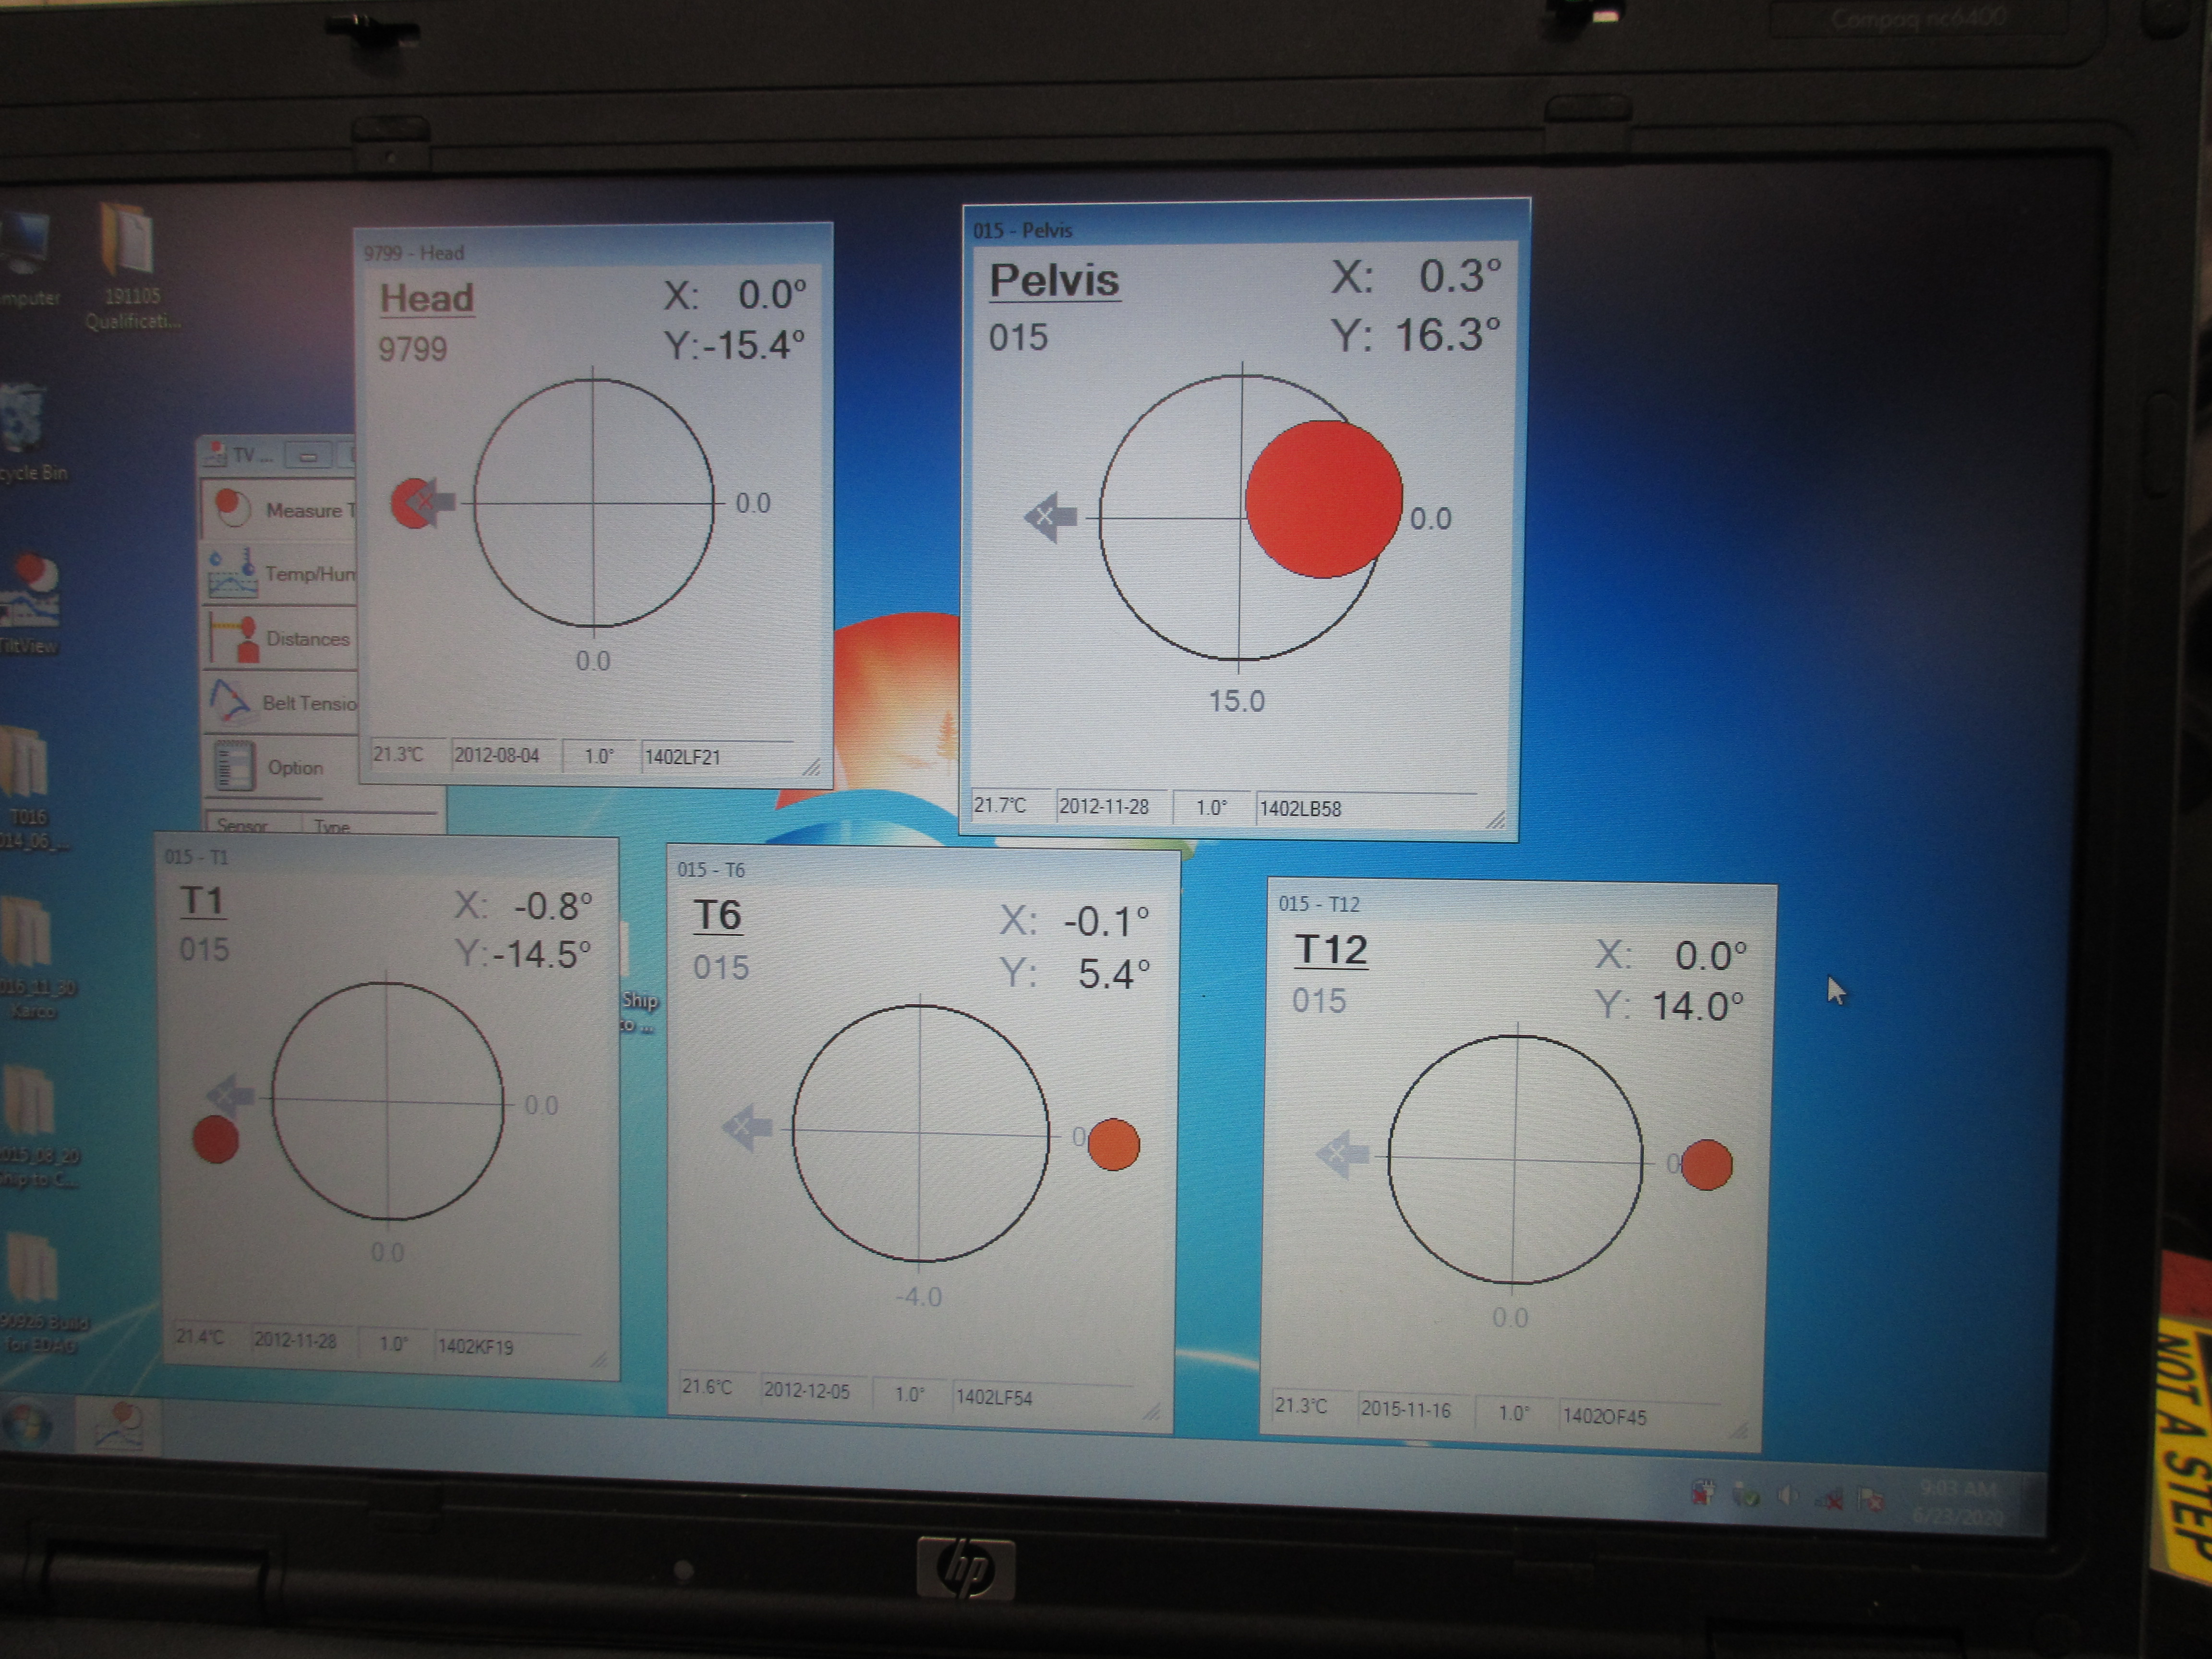The width and height of the screenshot is (2212, 1659).
Task: Open the Measure Tilt tool icon
Action: (x=232, y=507)
